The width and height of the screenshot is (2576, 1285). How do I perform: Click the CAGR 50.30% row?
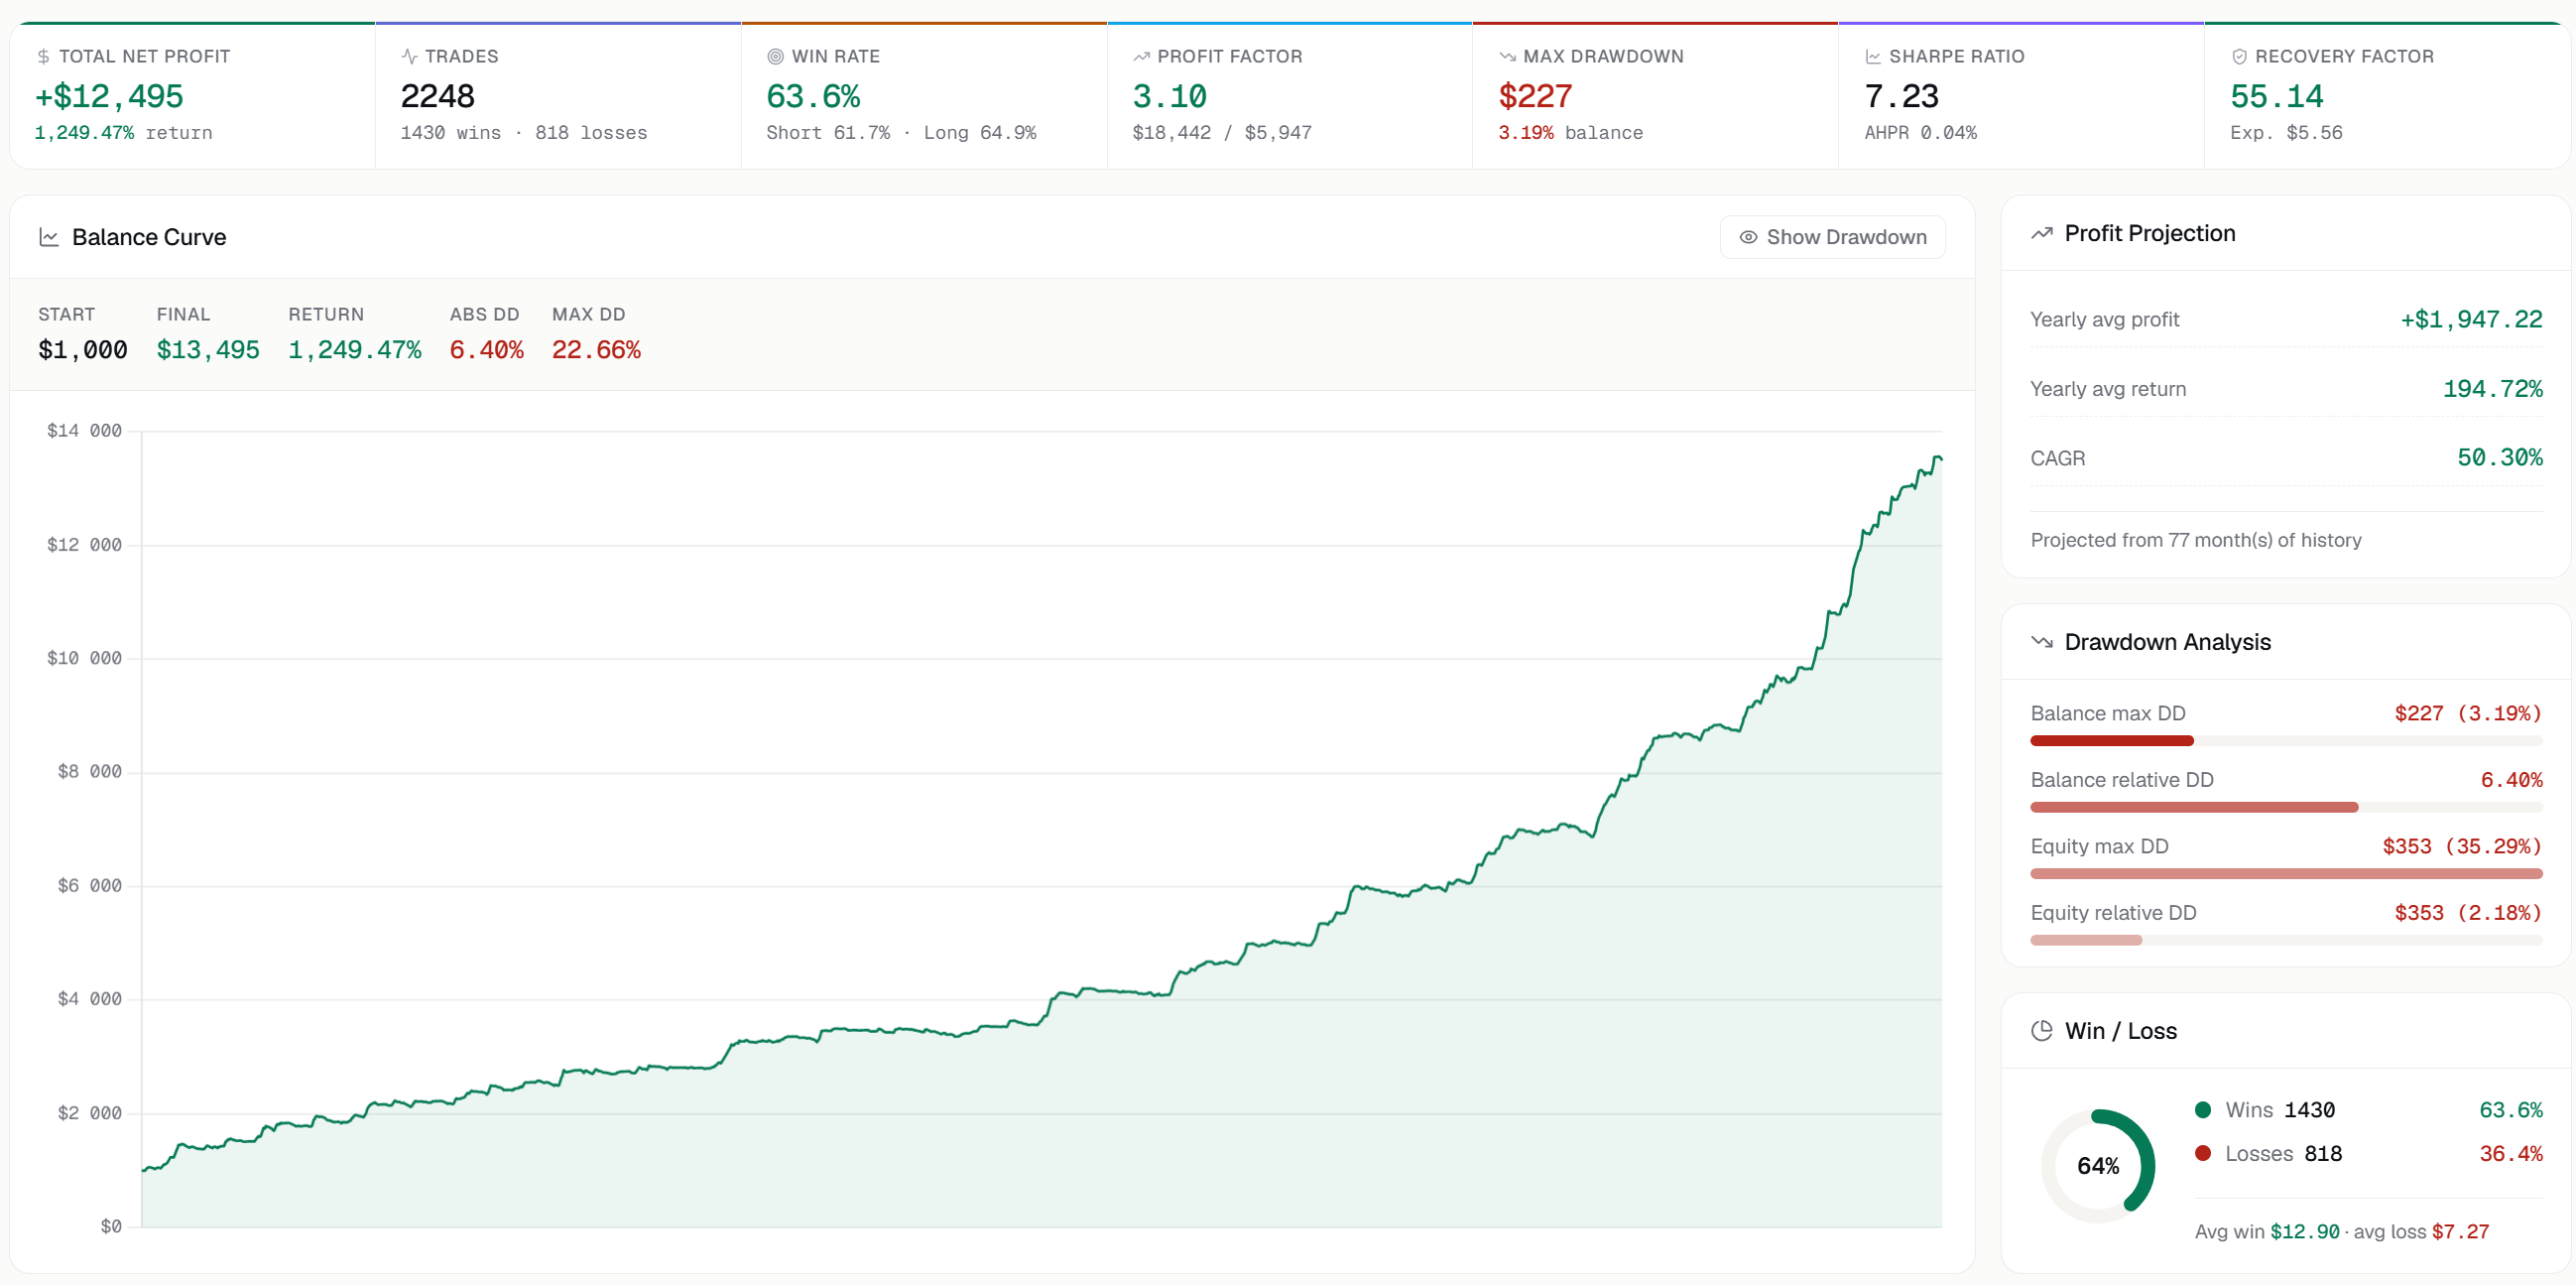click(2286, 458)
